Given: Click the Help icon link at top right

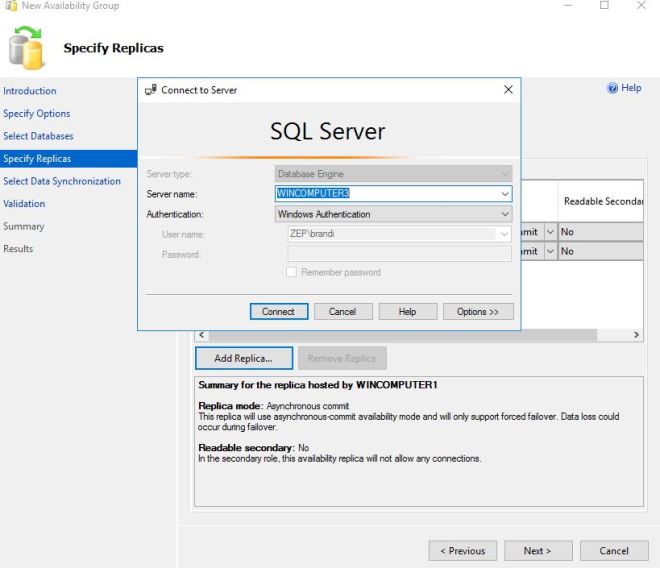Looking at the screenshot, I should tap(624, 88).
